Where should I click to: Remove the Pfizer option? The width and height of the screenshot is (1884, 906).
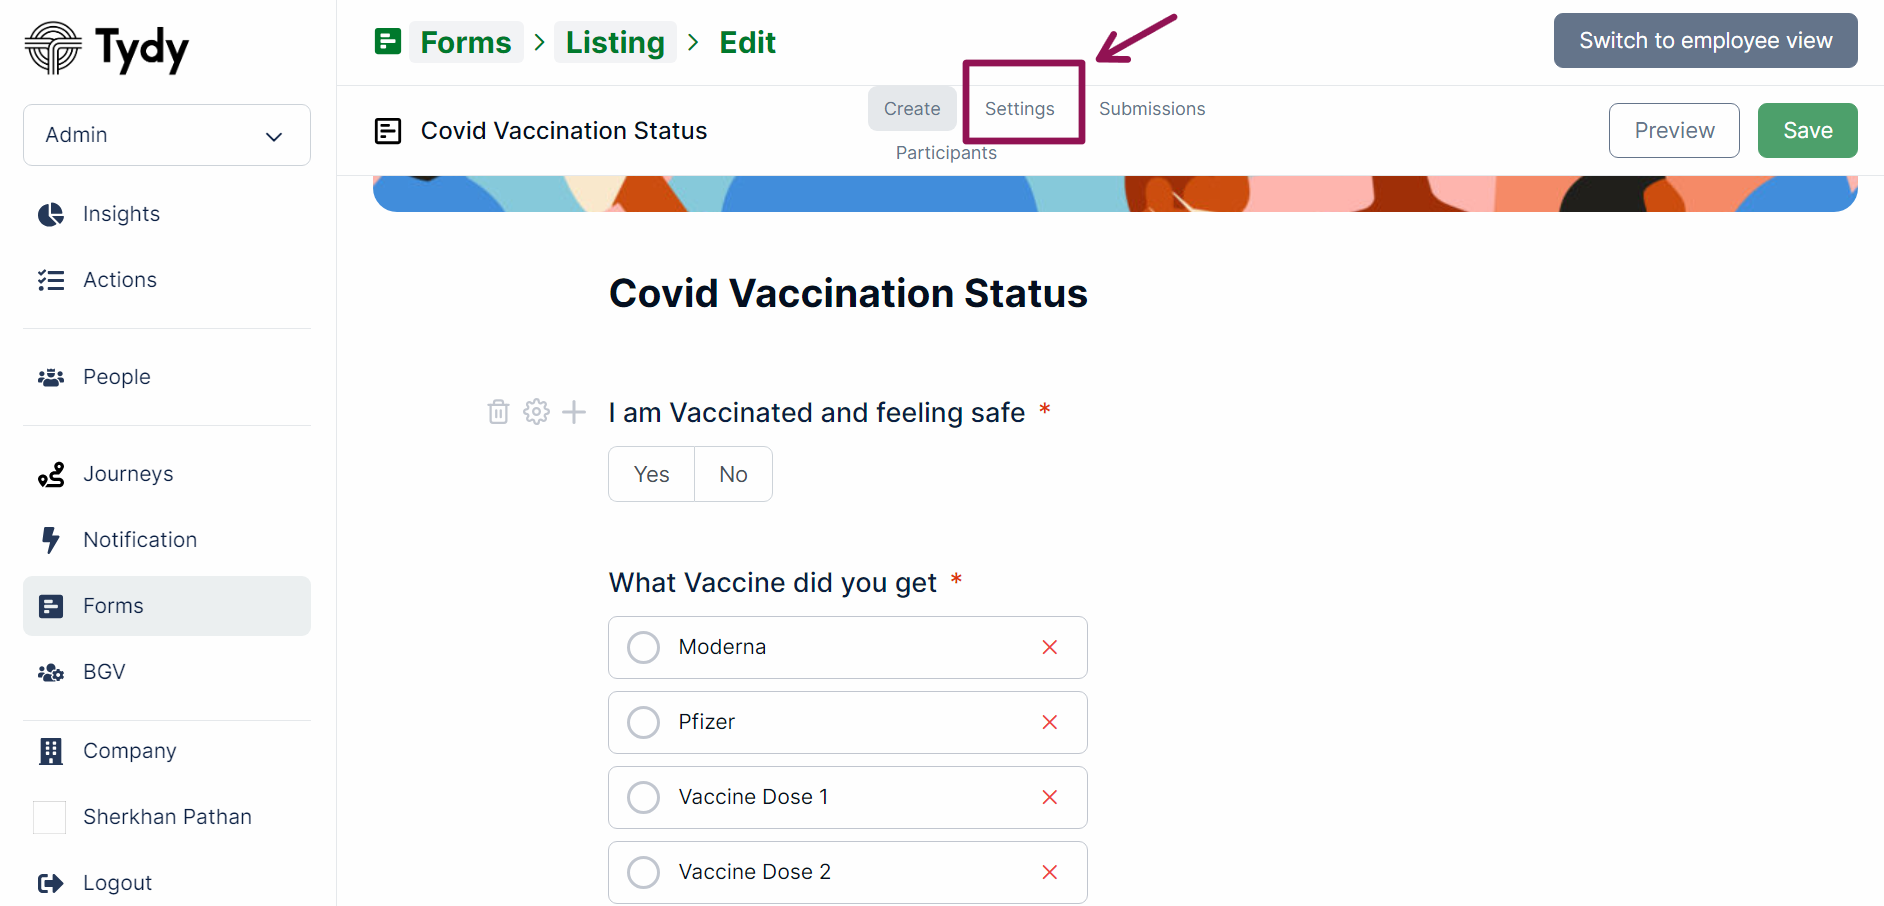[x=1049, y=722]
